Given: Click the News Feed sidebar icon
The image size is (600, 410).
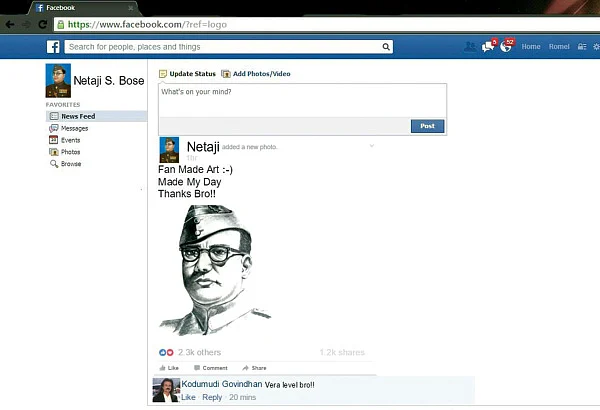Looking at the screenshot, I should [x=54, y=116].
